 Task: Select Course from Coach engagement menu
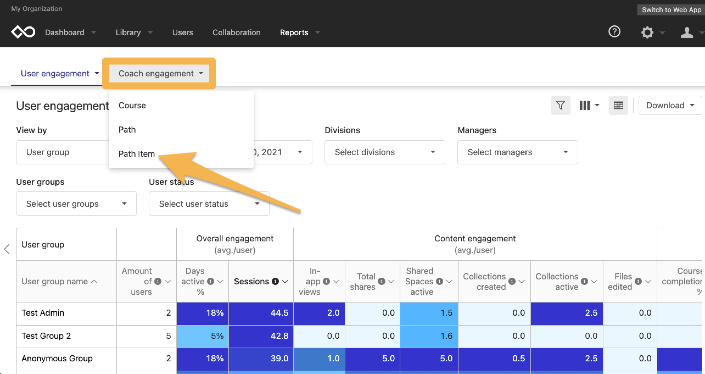click(x=132, y=106)
